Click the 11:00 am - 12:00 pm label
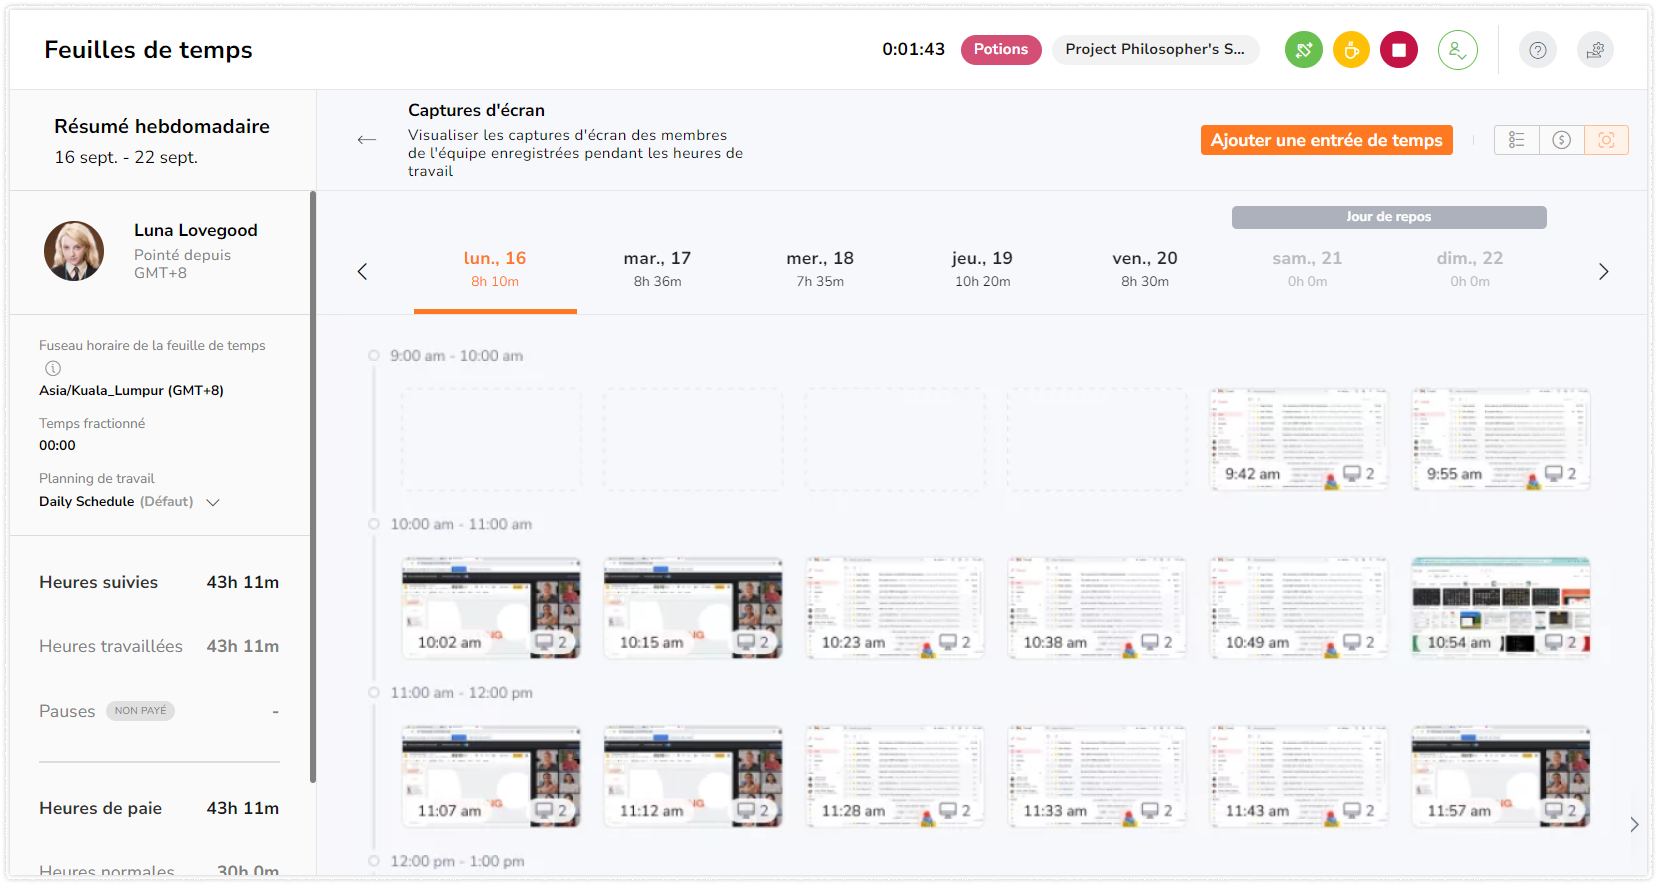This screenshot has width=1657, height=885. click(x=461, y=693)
